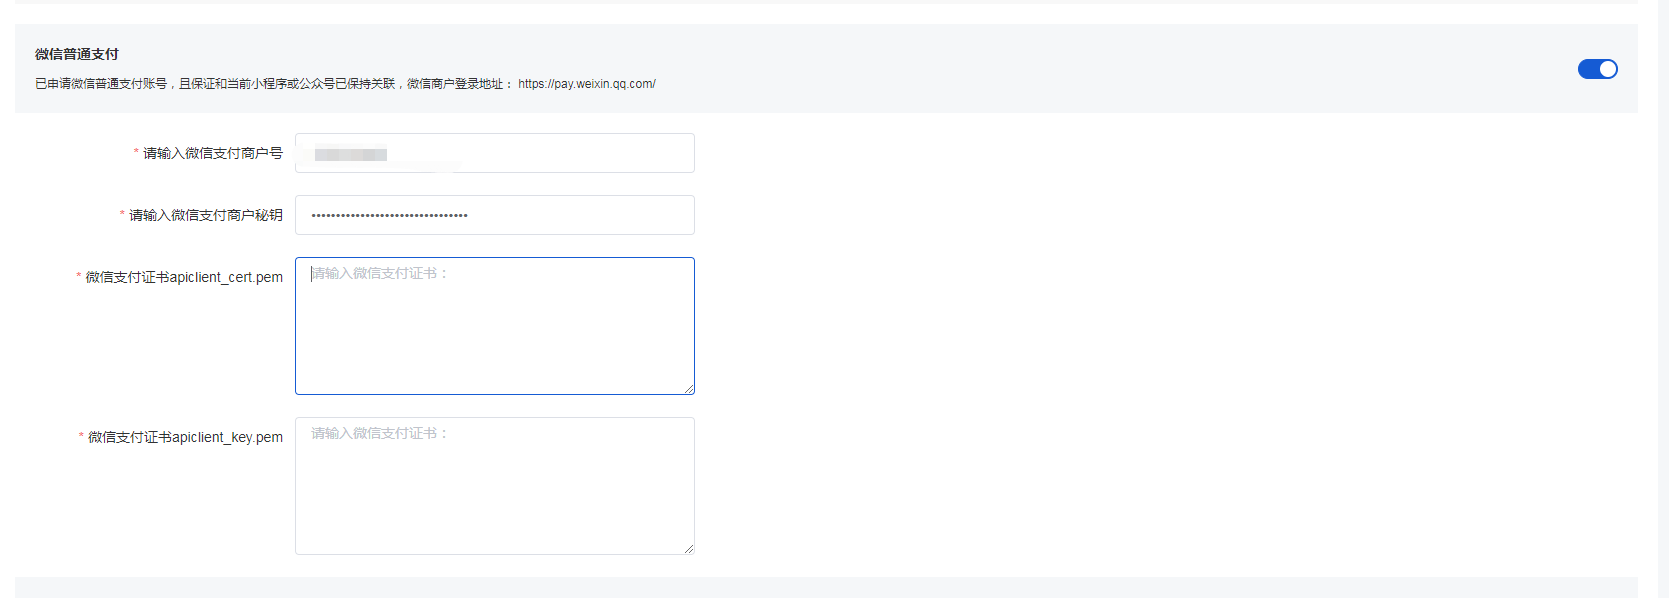
Task: Click the red asterisk beside the 商户号 label
Action: 136,153
